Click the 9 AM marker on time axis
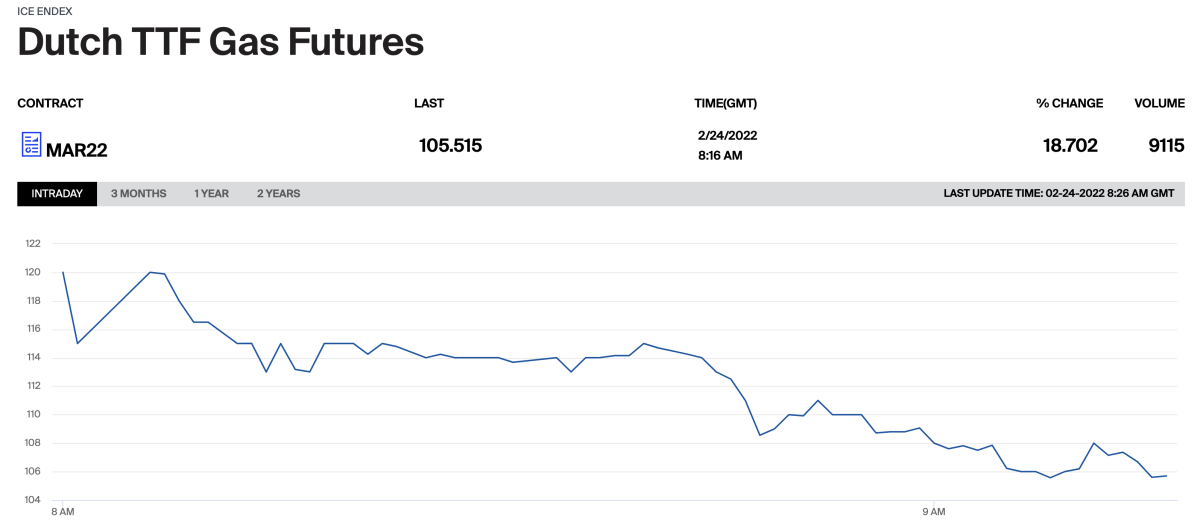1200x526 pixels. coord(933,512)
